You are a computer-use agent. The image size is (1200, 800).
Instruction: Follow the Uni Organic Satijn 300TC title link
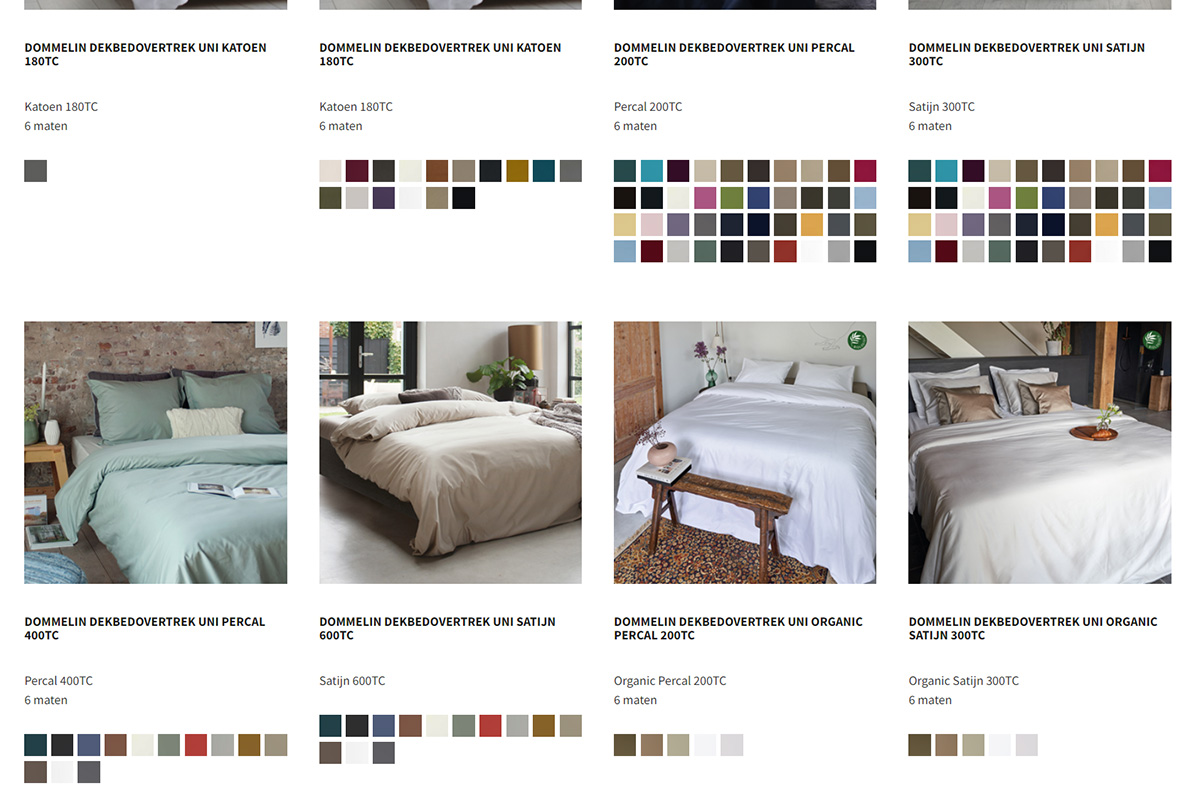click(1033, 628)
